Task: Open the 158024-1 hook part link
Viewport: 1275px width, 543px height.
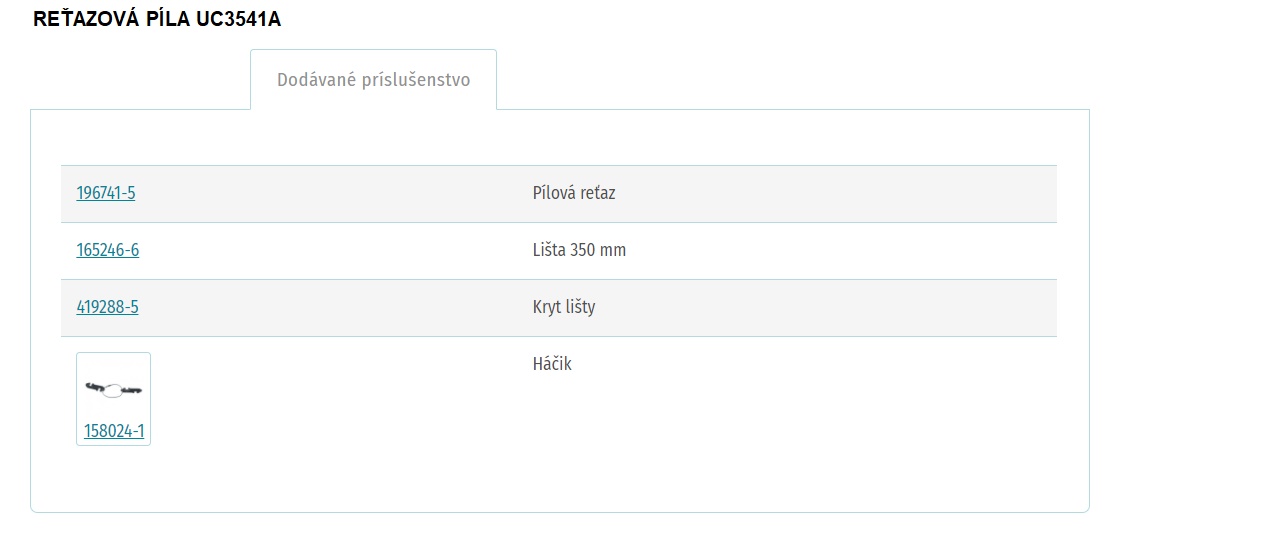Action: 114,431
